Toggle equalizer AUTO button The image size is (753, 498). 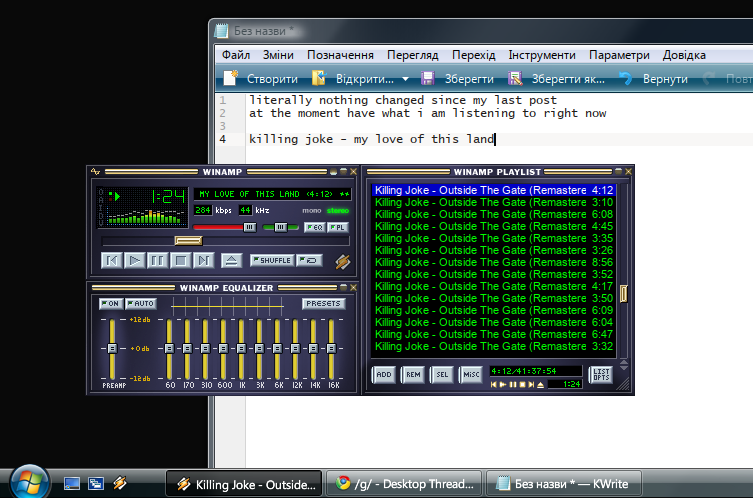(x=141, y=304)
